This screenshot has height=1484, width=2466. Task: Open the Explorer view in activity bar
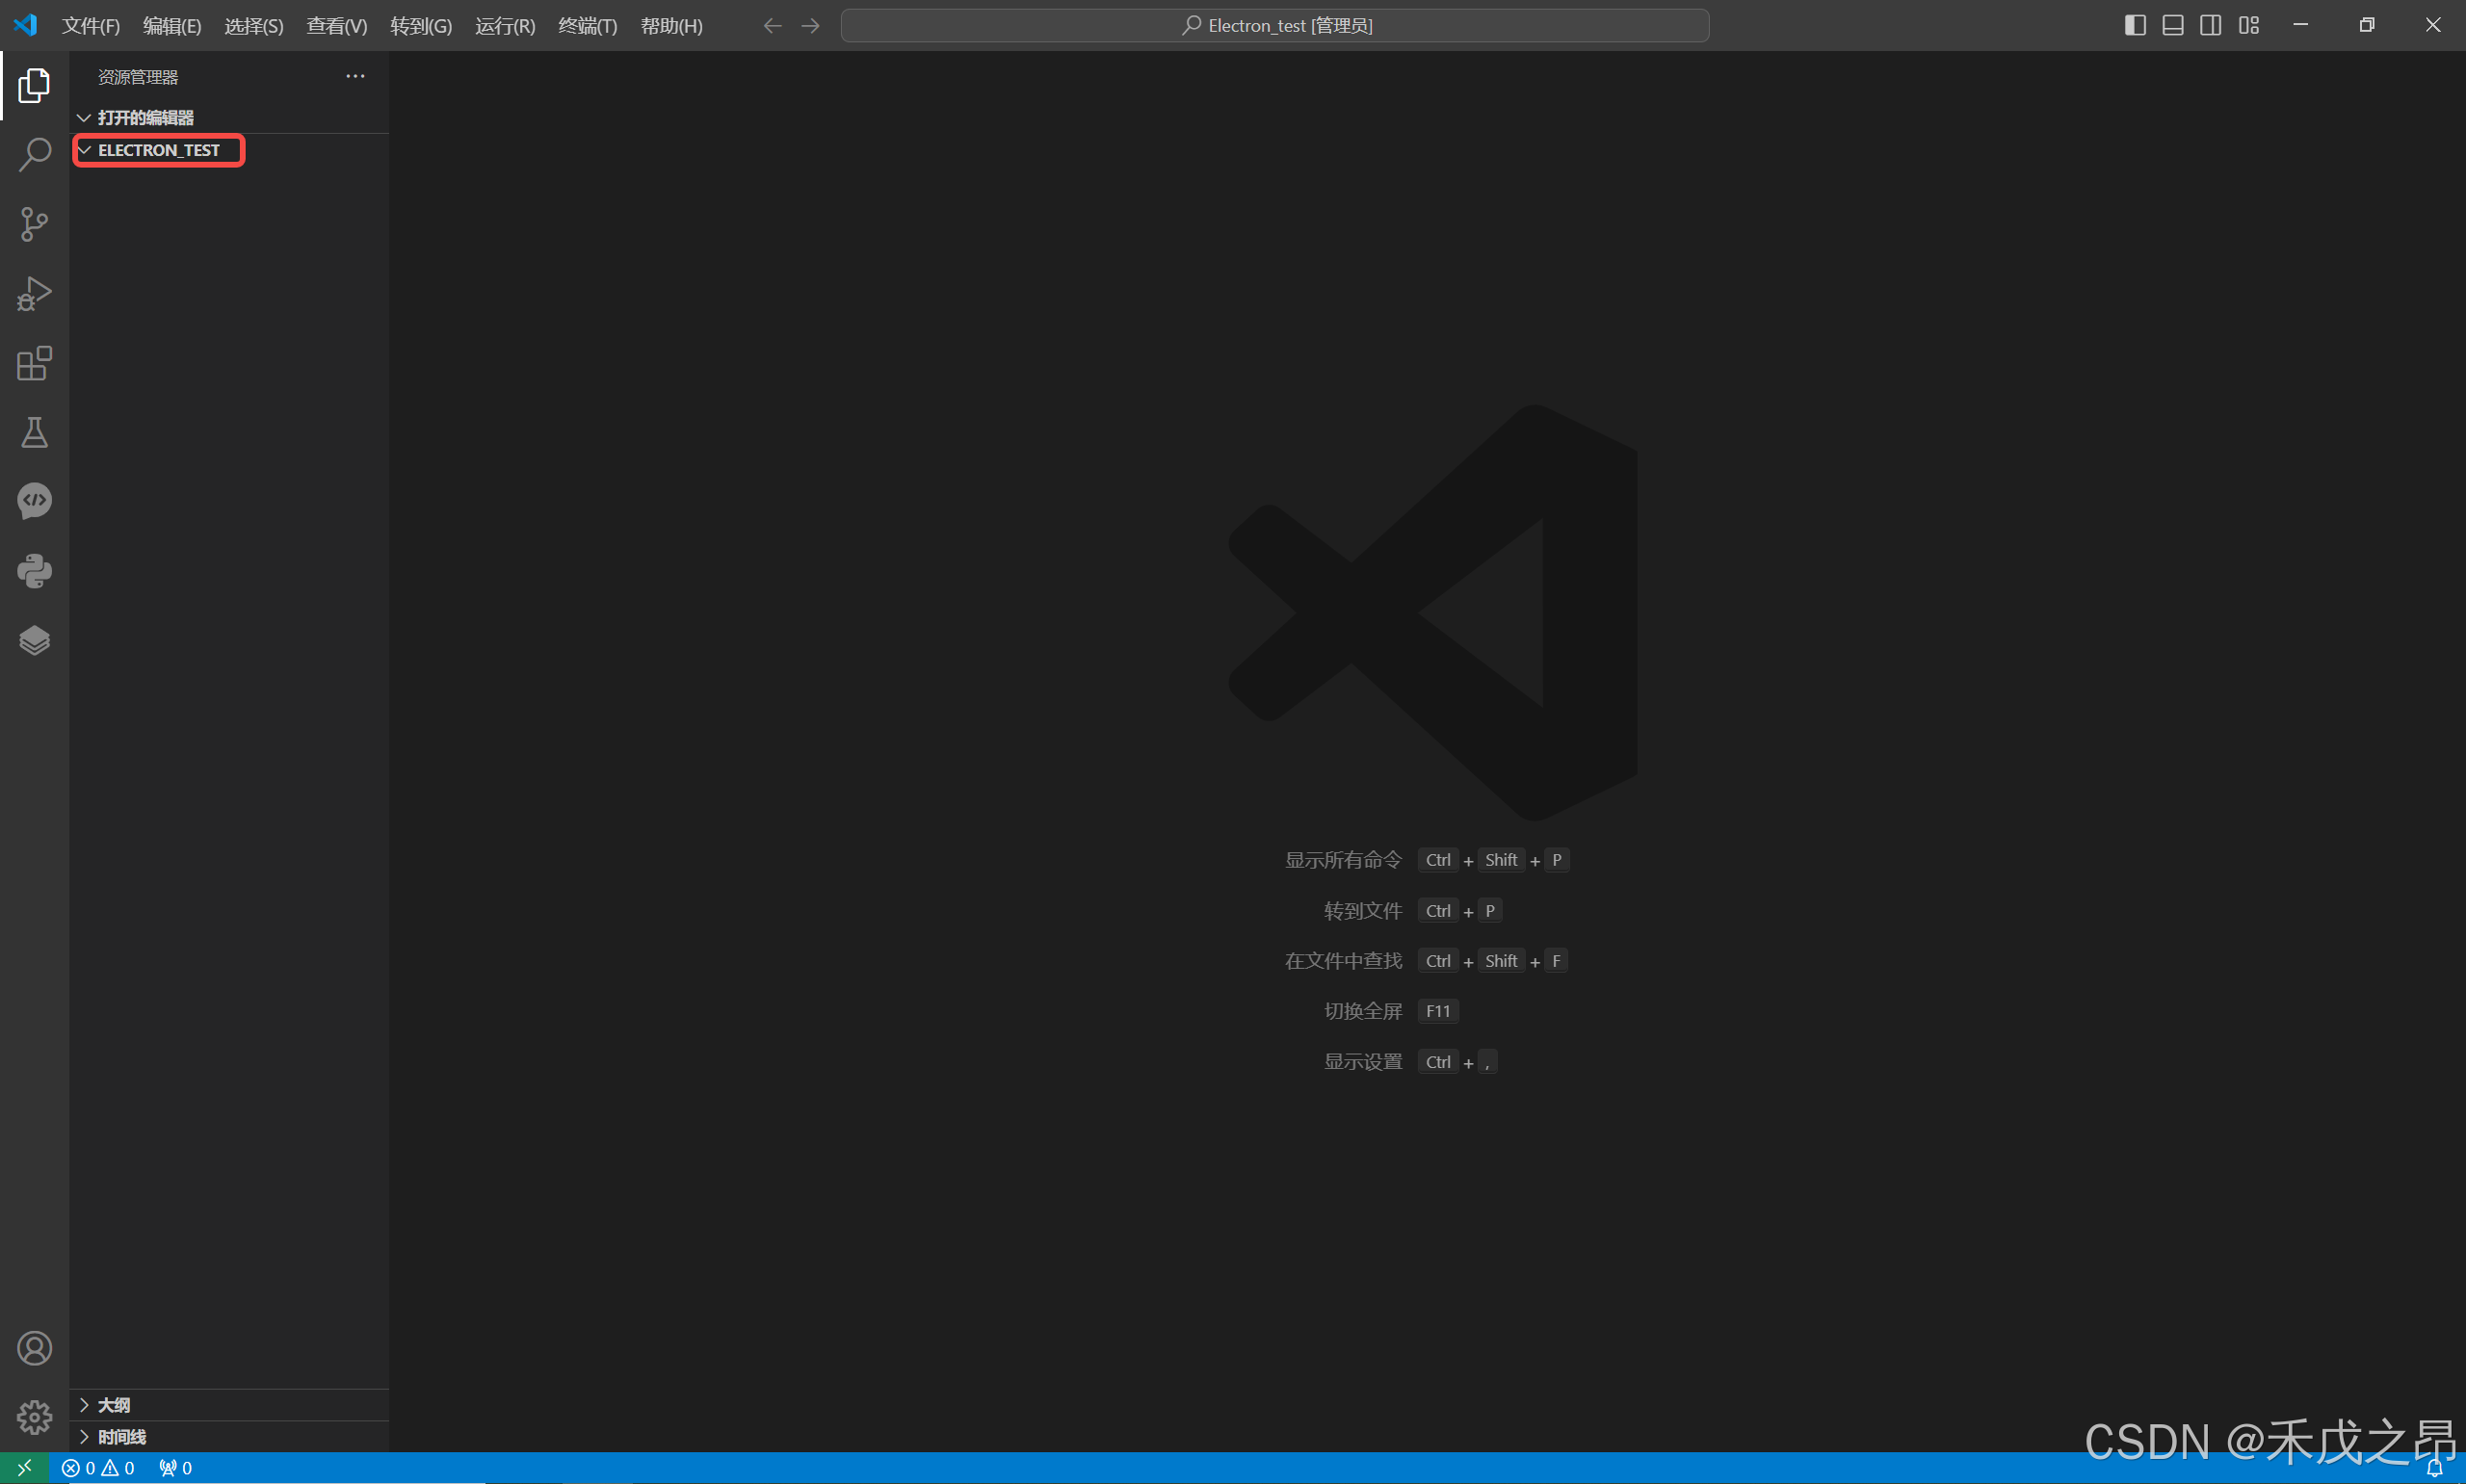(x=34, y=86)
